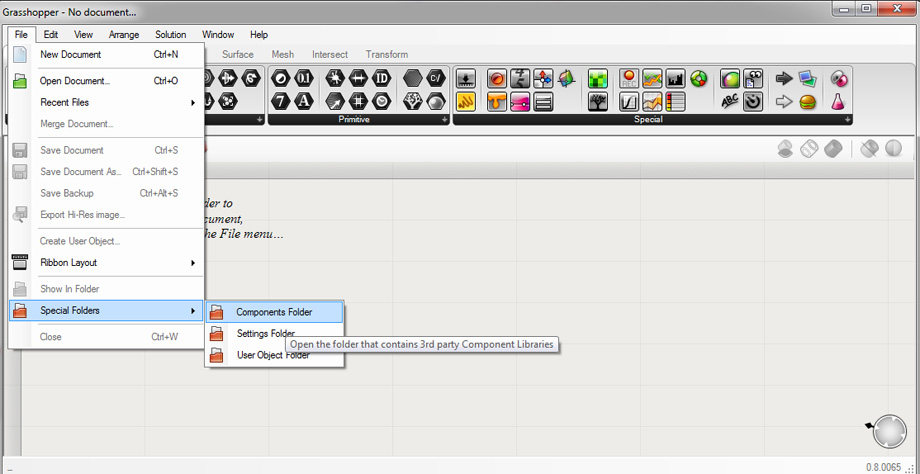Image resolution: width=920 pixels, height=474 pixels.
Task: Choose New Document from File menu
Action: click(106, 55)
